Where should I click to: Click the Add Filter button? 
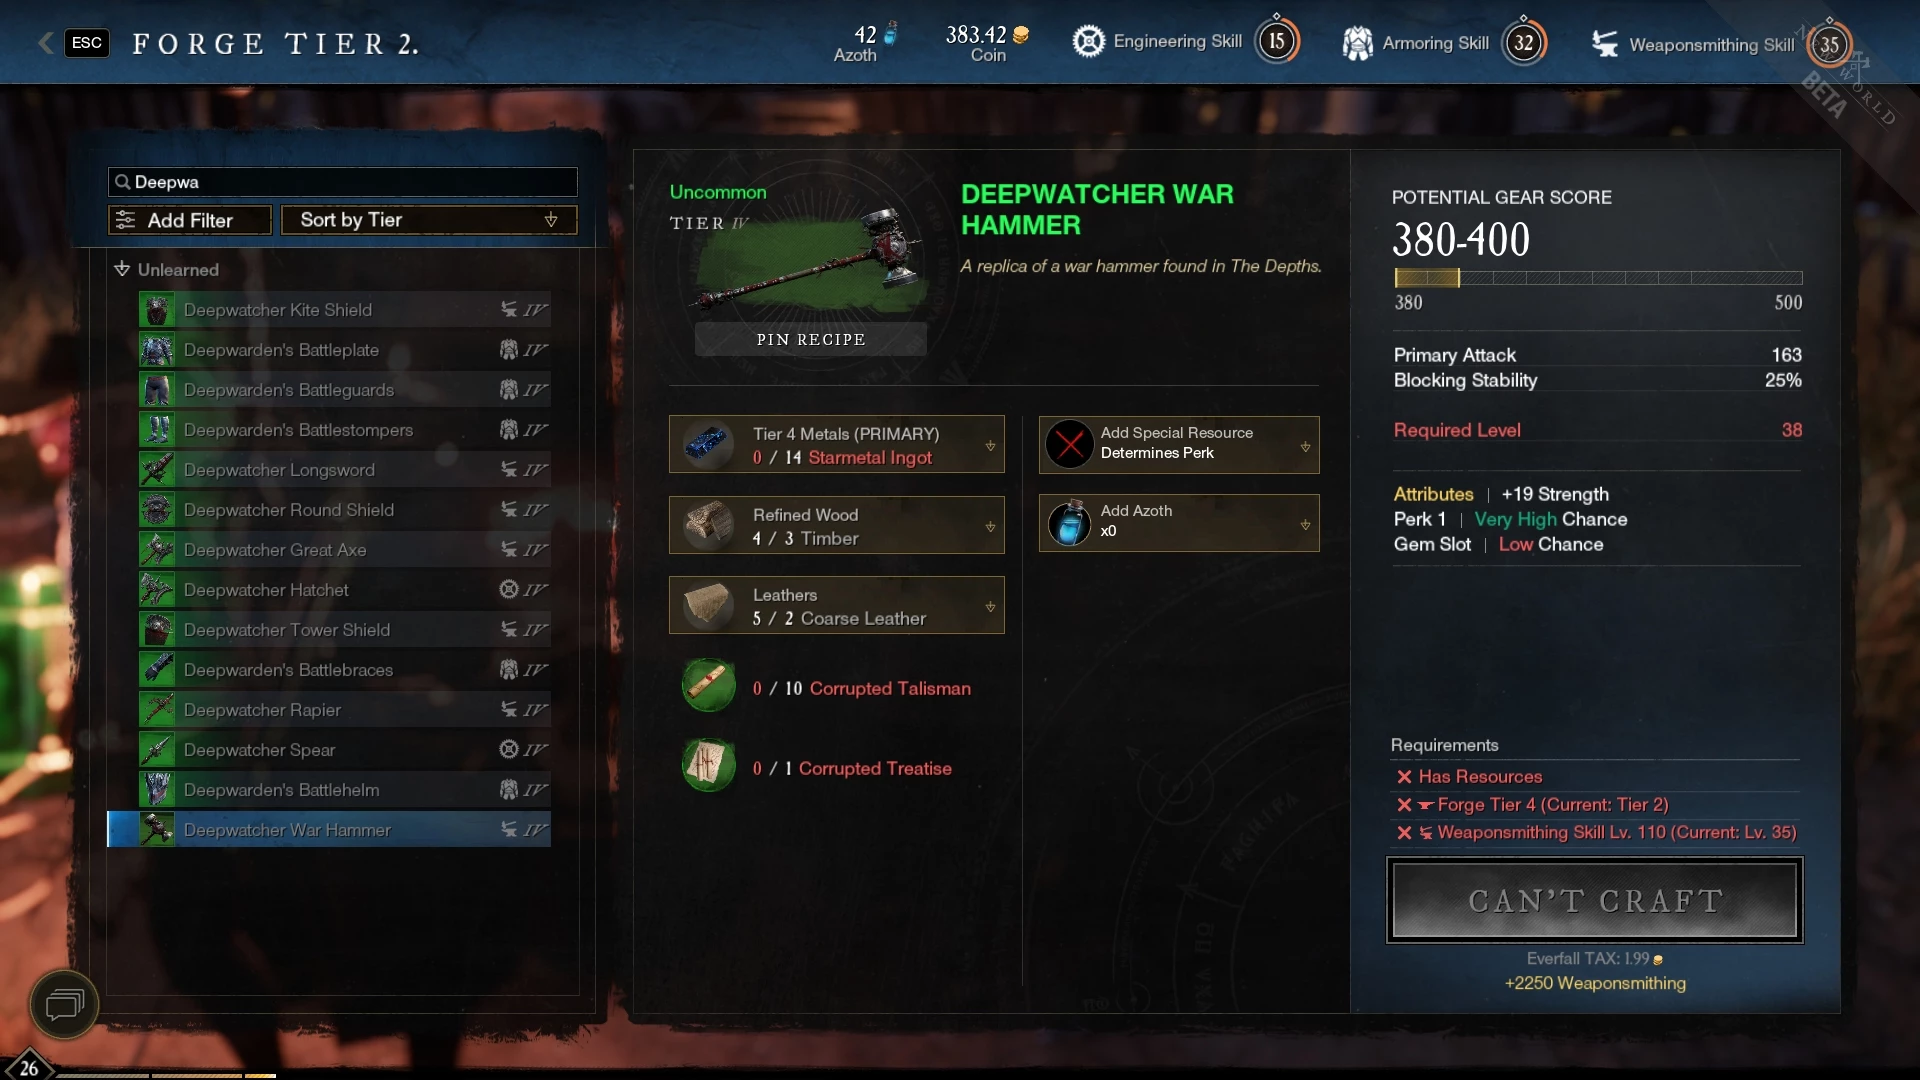pyautogui.click(x=190, y=220)
